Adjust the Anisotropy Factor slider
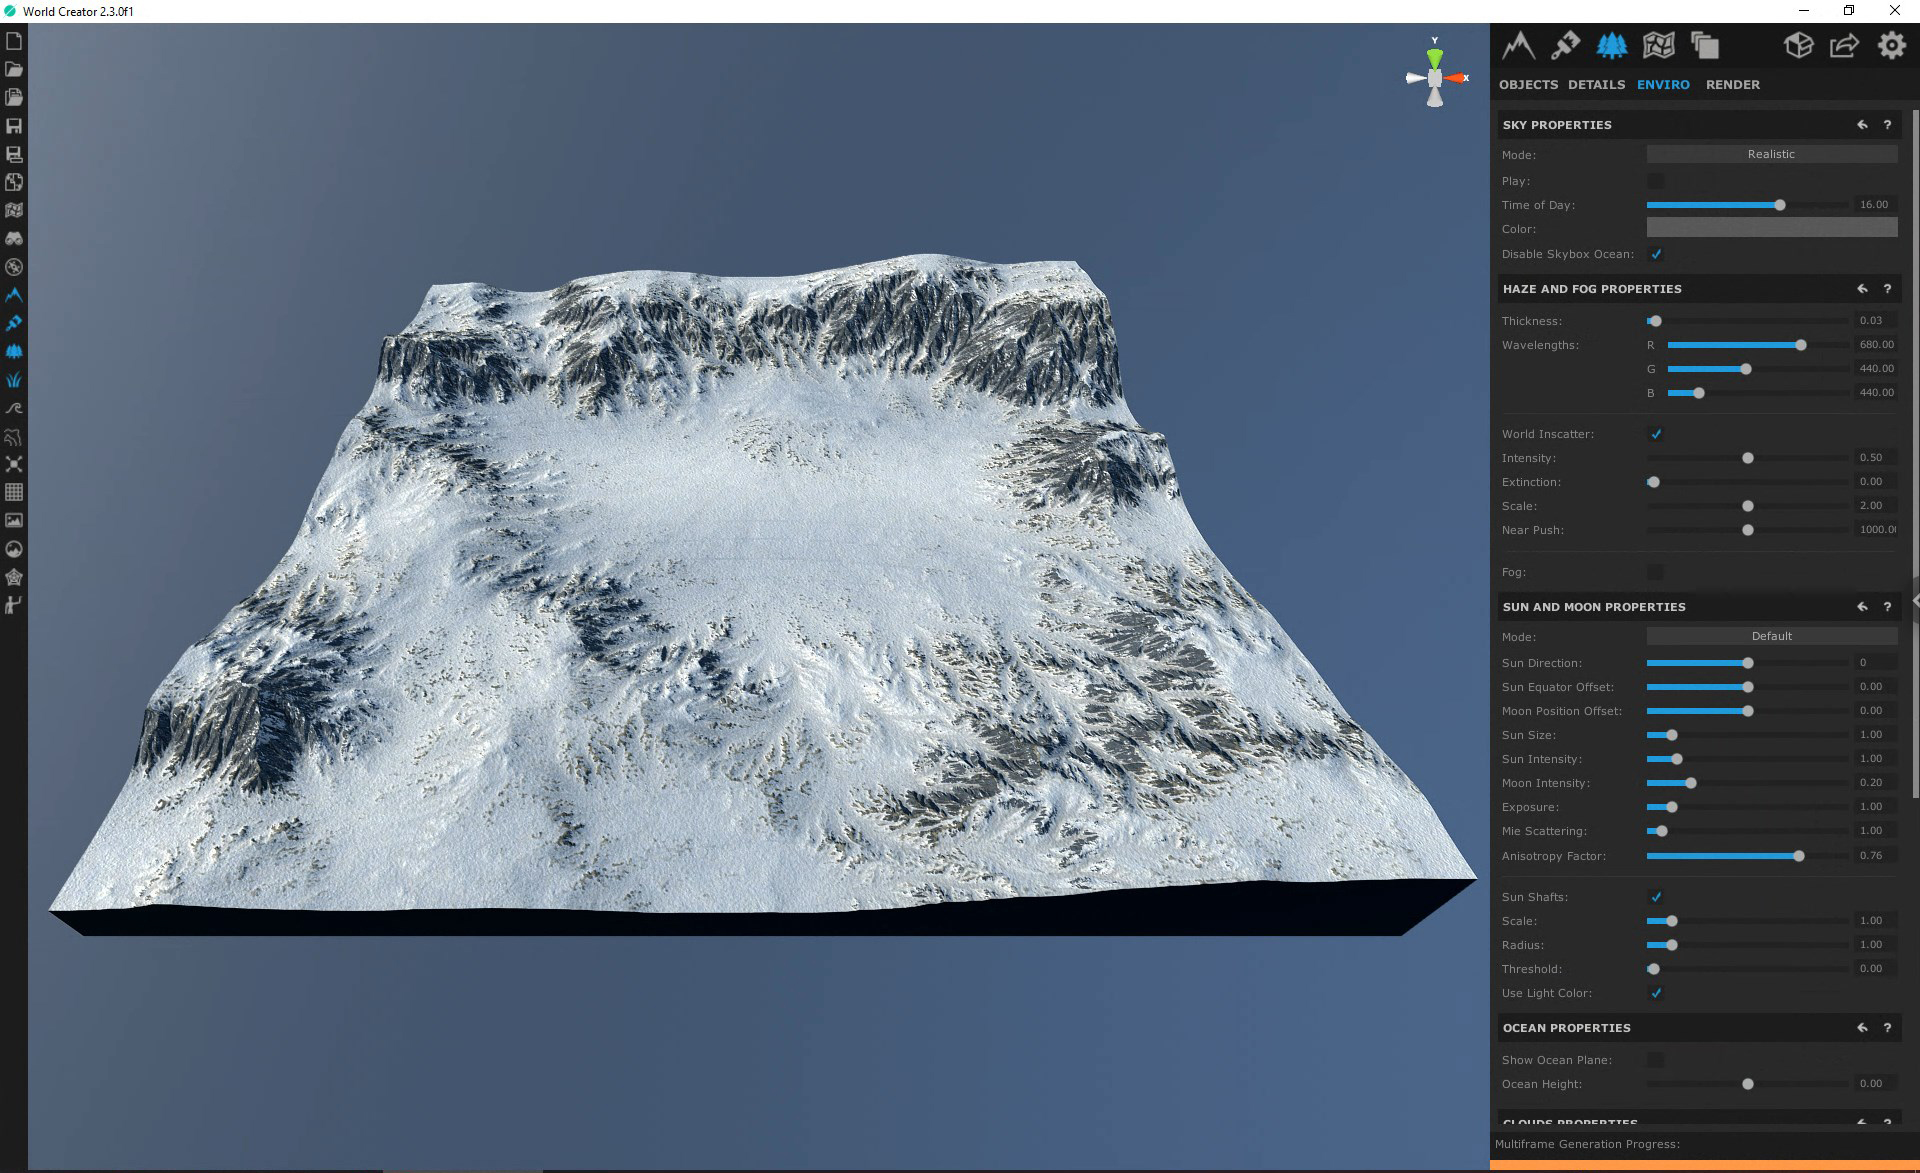 click(1747, 856)
